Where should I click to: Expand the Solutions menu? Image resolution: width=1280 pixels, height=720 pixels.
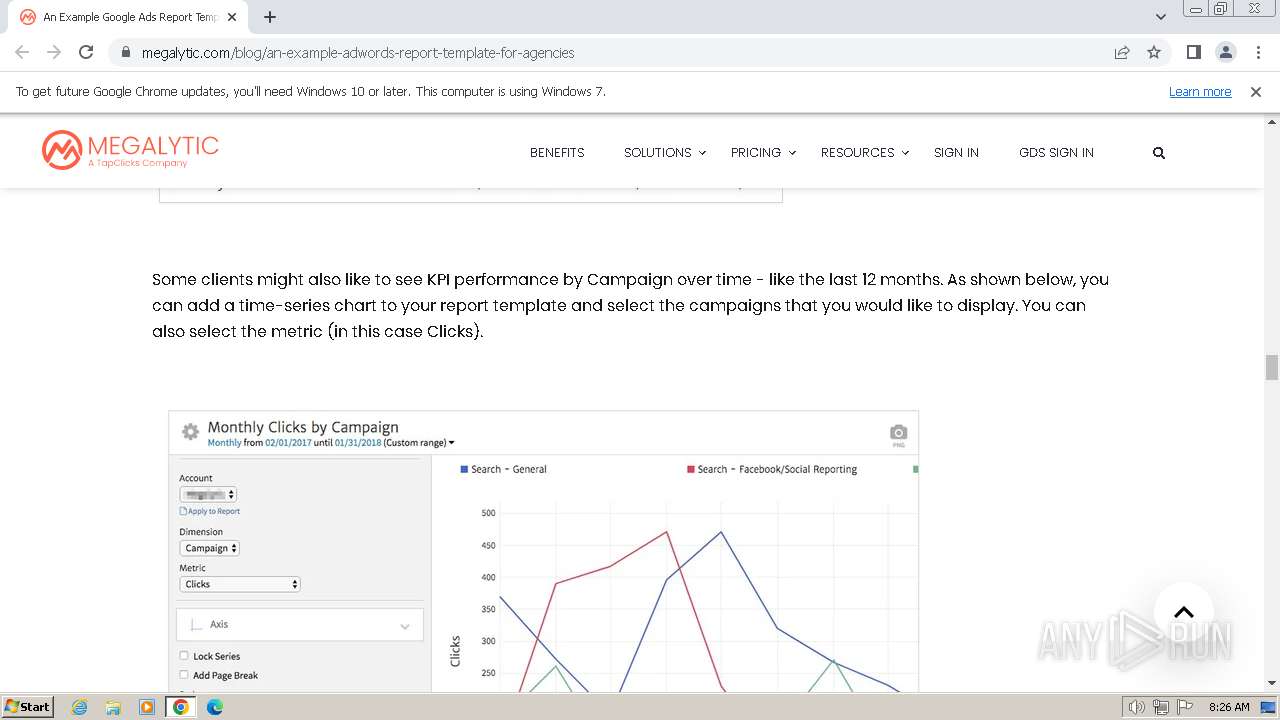click(x=665, y=153)
